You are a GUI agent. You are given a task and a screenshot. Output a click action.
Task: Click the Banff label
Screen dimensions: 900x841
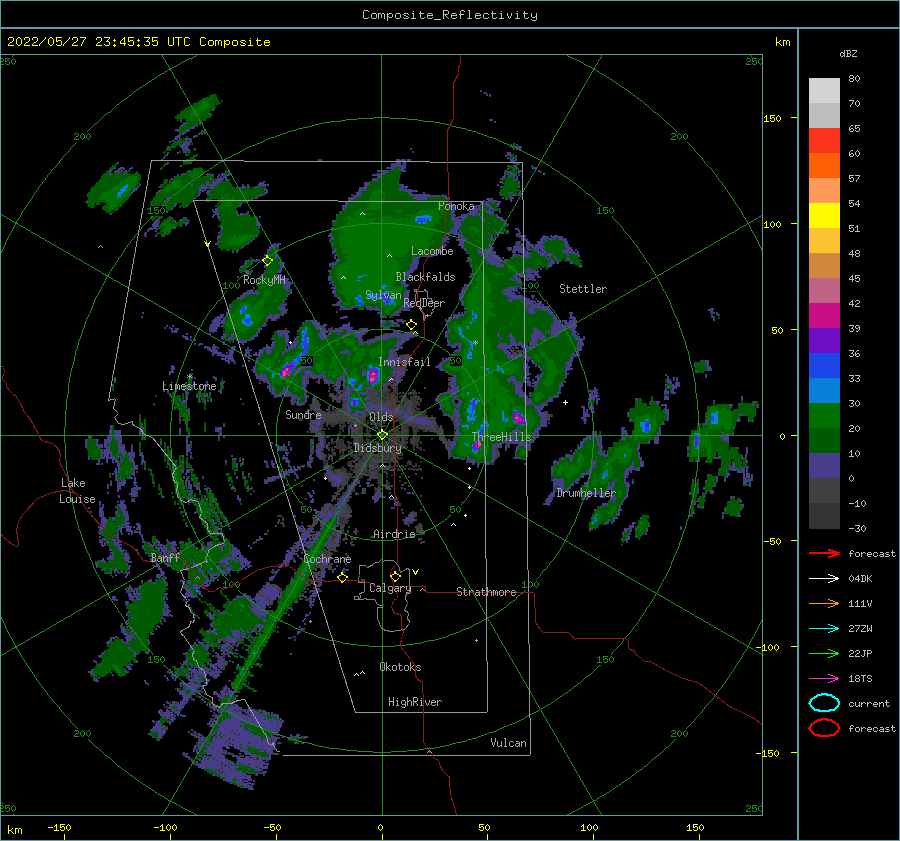pos(165,557)
